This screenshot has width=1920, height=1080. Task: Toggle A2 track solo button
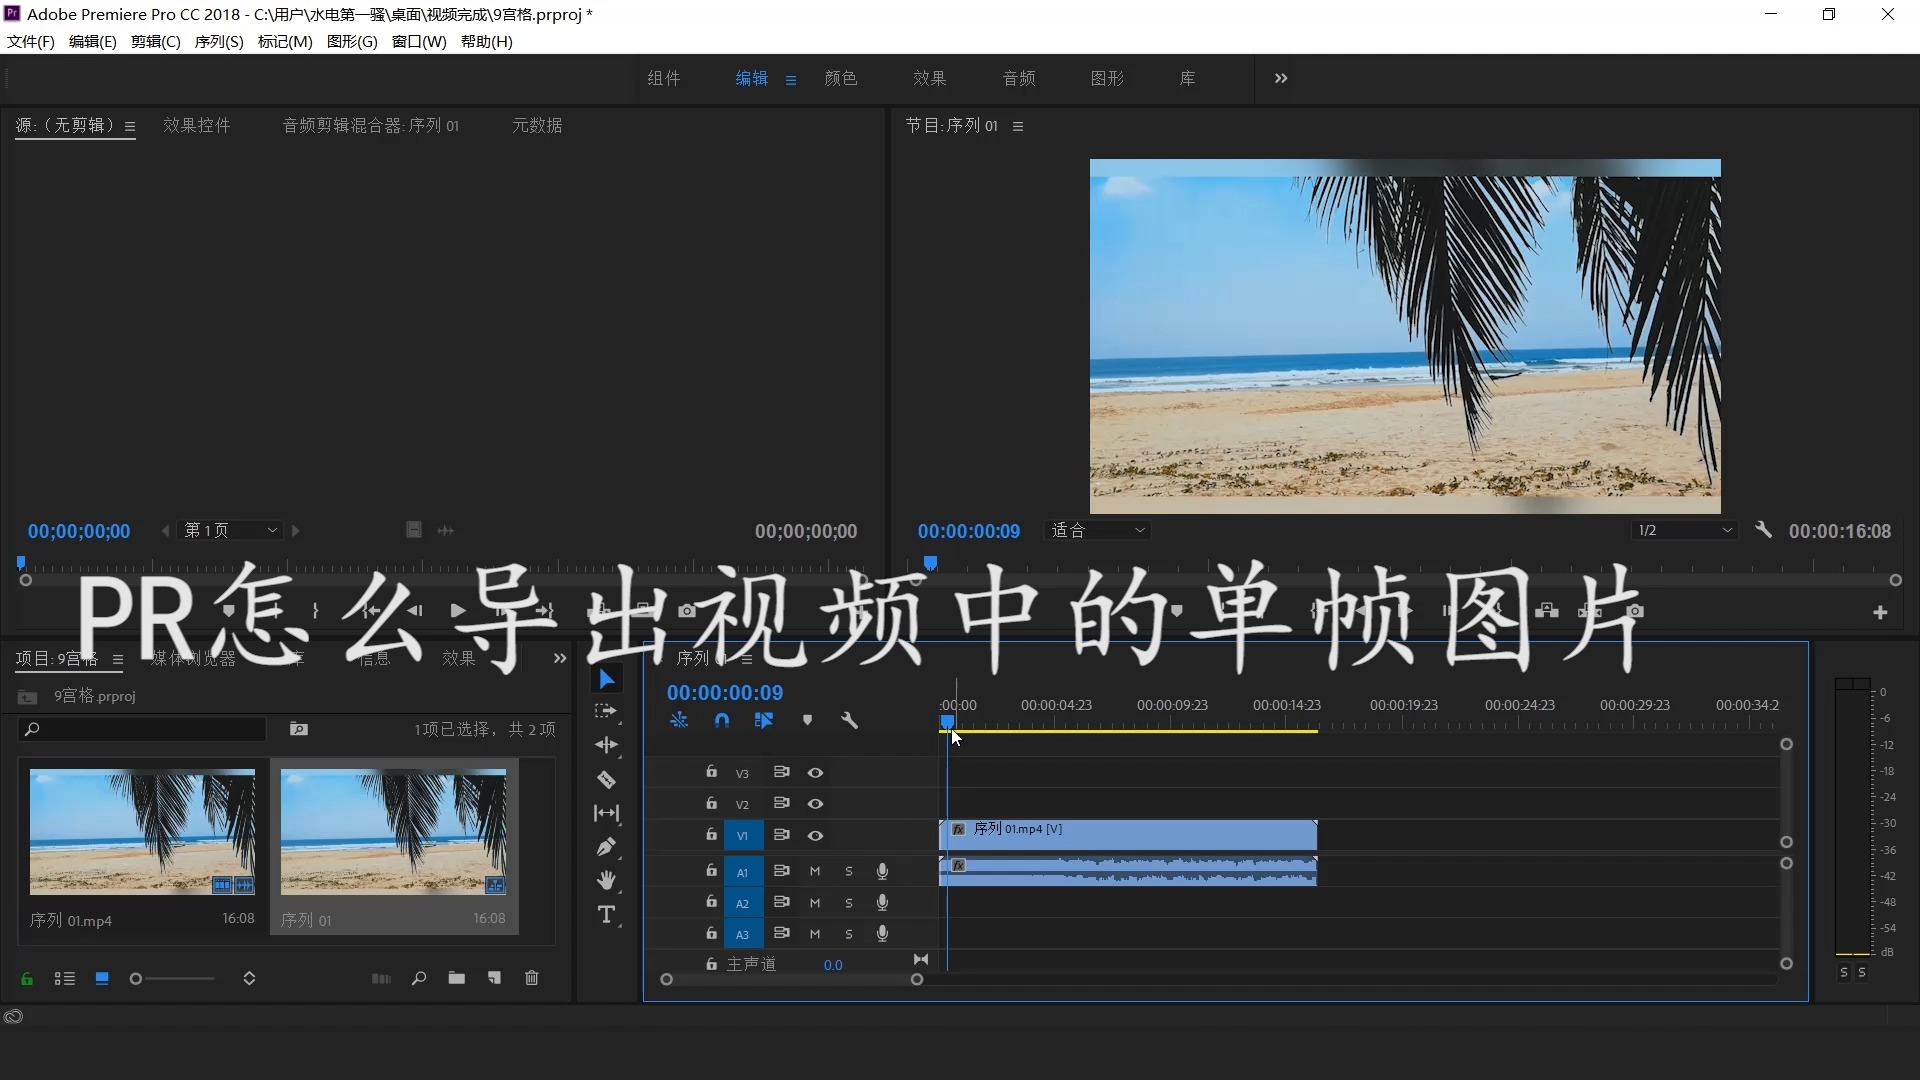tap(848, 902)
